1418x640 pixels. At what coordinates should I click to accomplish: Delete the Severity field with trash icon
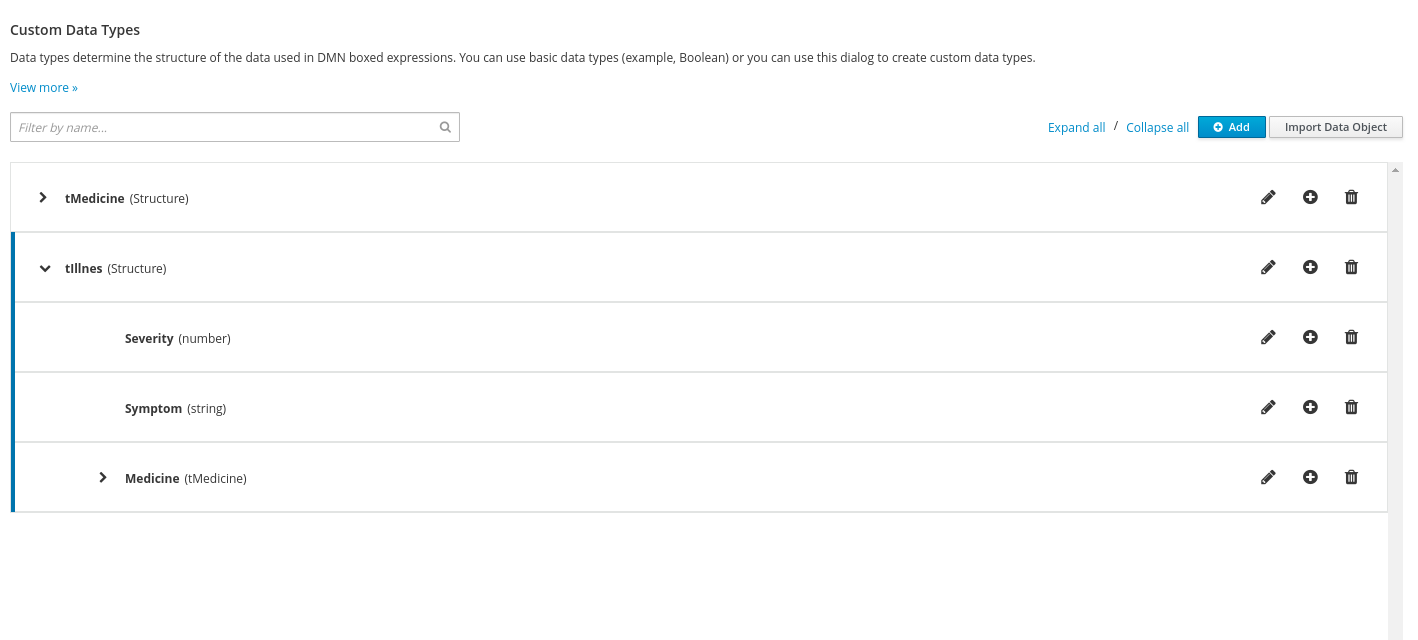1351,338
